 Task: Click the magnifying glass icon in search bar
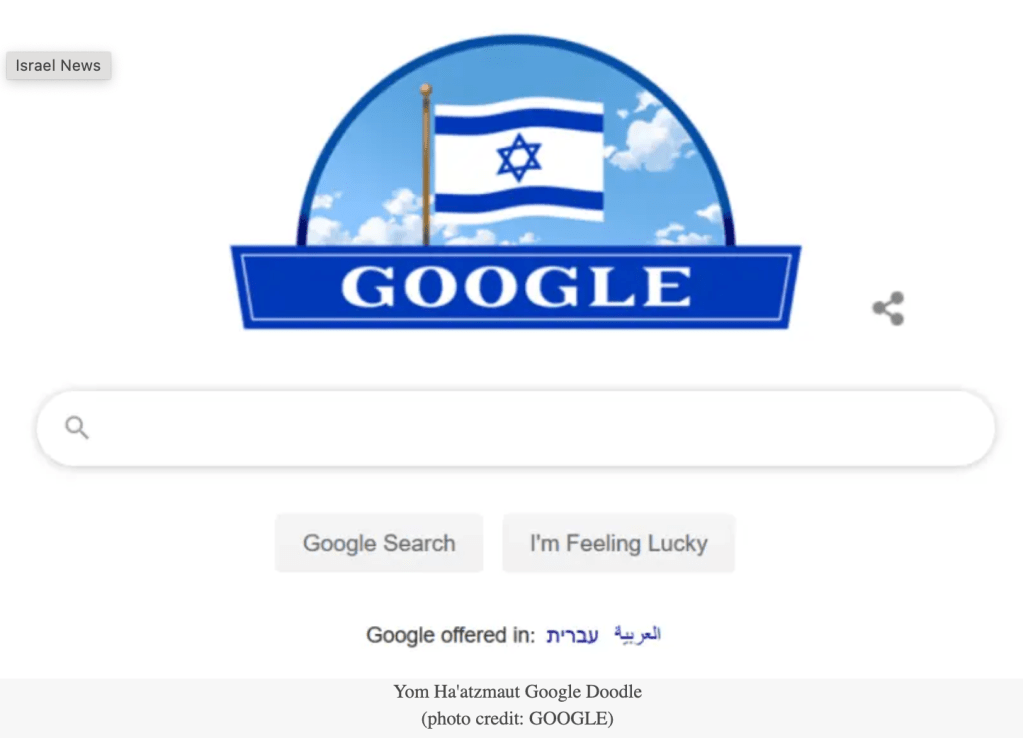click(76, 427)
